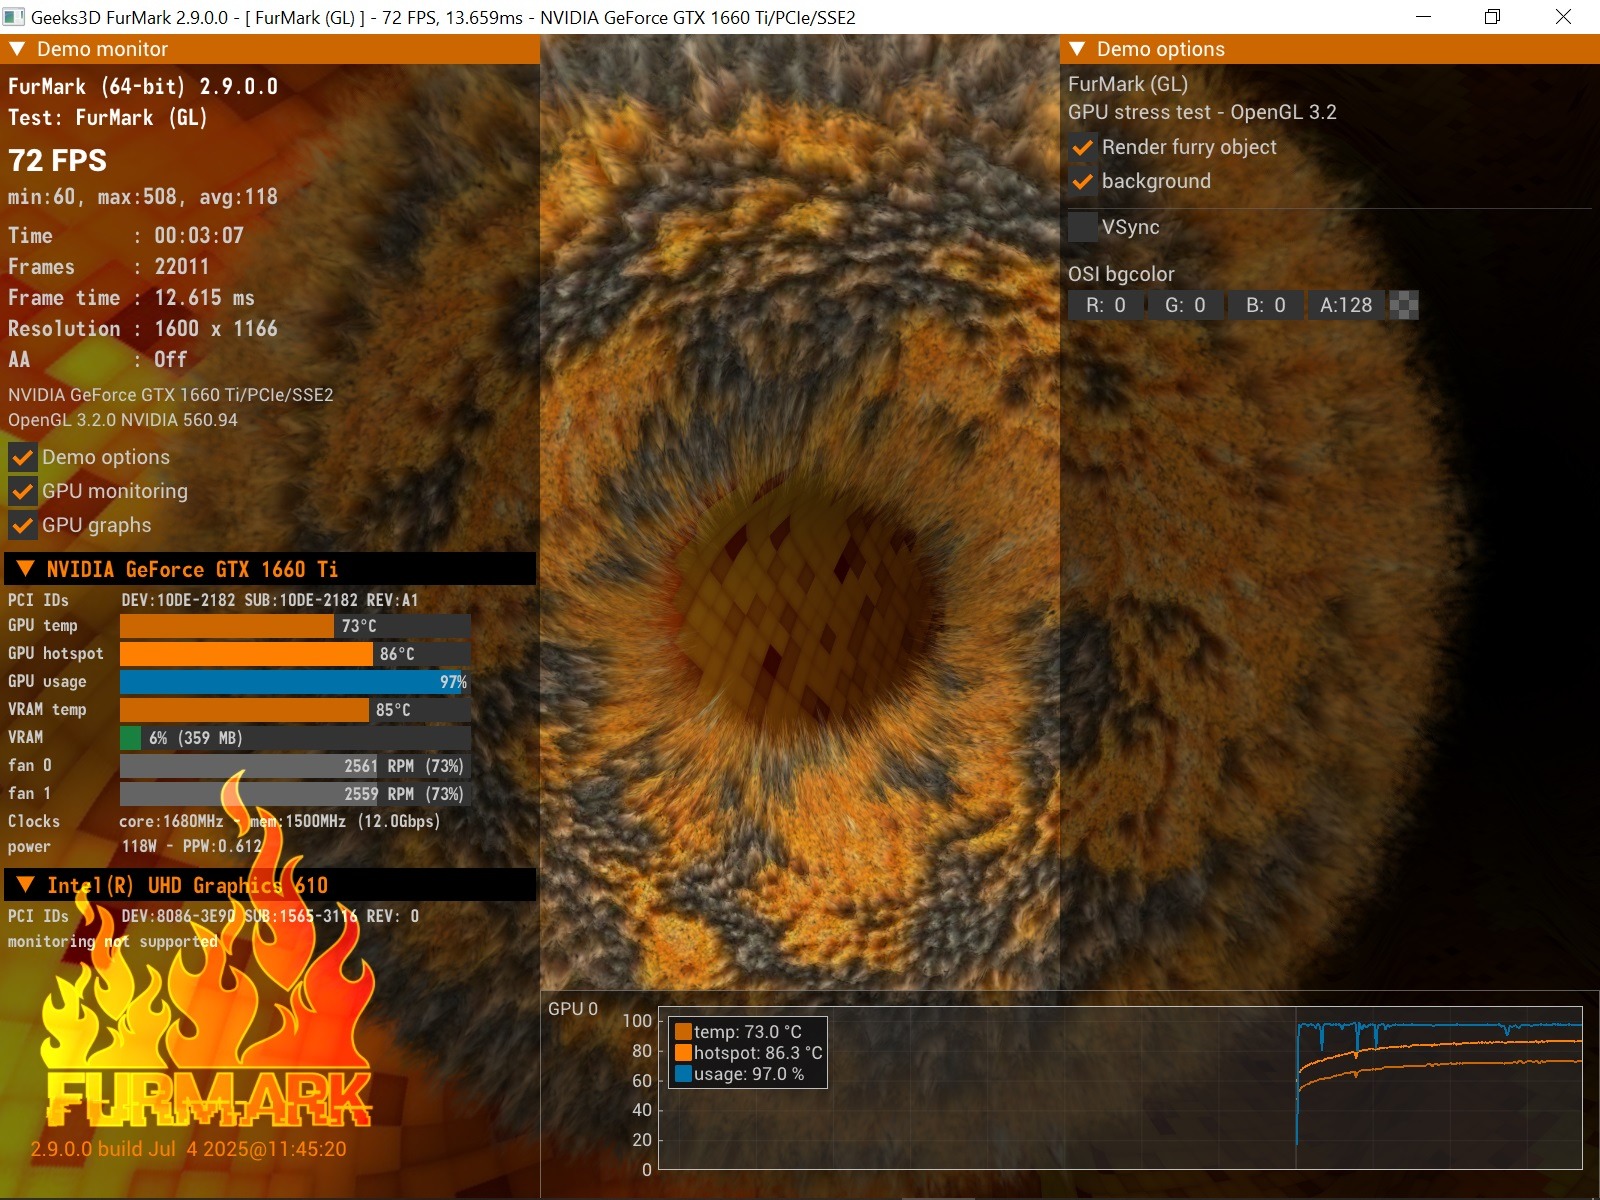
Task: Collapse the Demo options panel
Action: 1077,49
